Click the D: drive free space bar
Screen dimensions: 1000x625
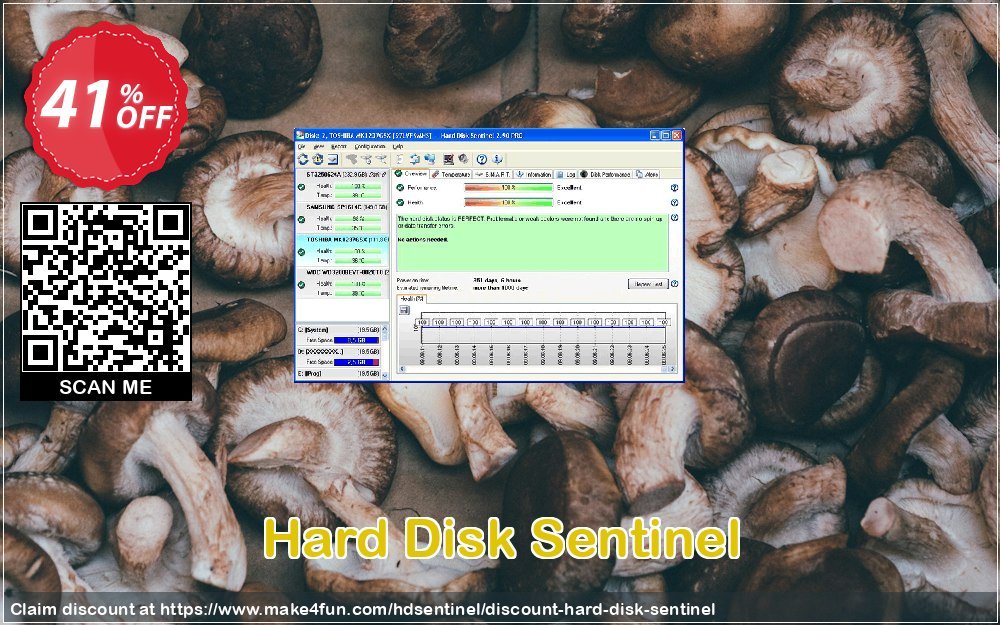click(x=357, y=362)
